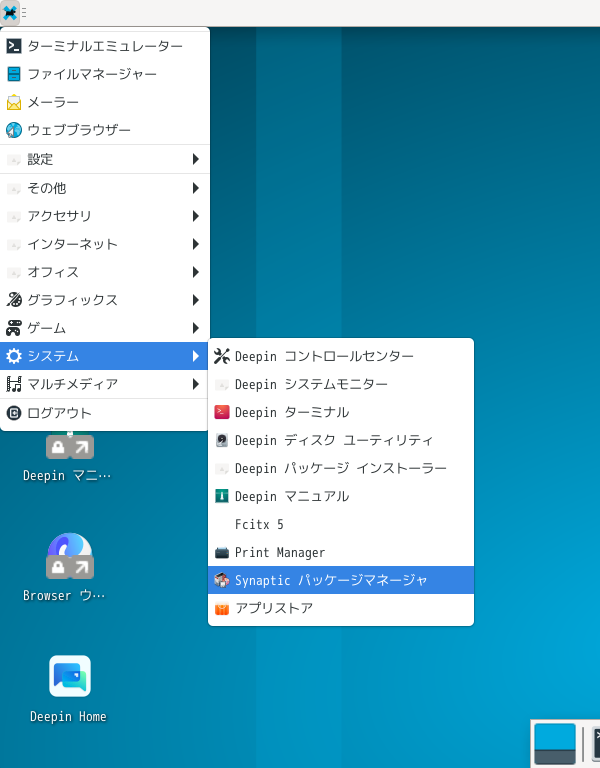Click the green Deepin Manual icon
The height and width of the screenshot is (768, 600).
point(222,496)
